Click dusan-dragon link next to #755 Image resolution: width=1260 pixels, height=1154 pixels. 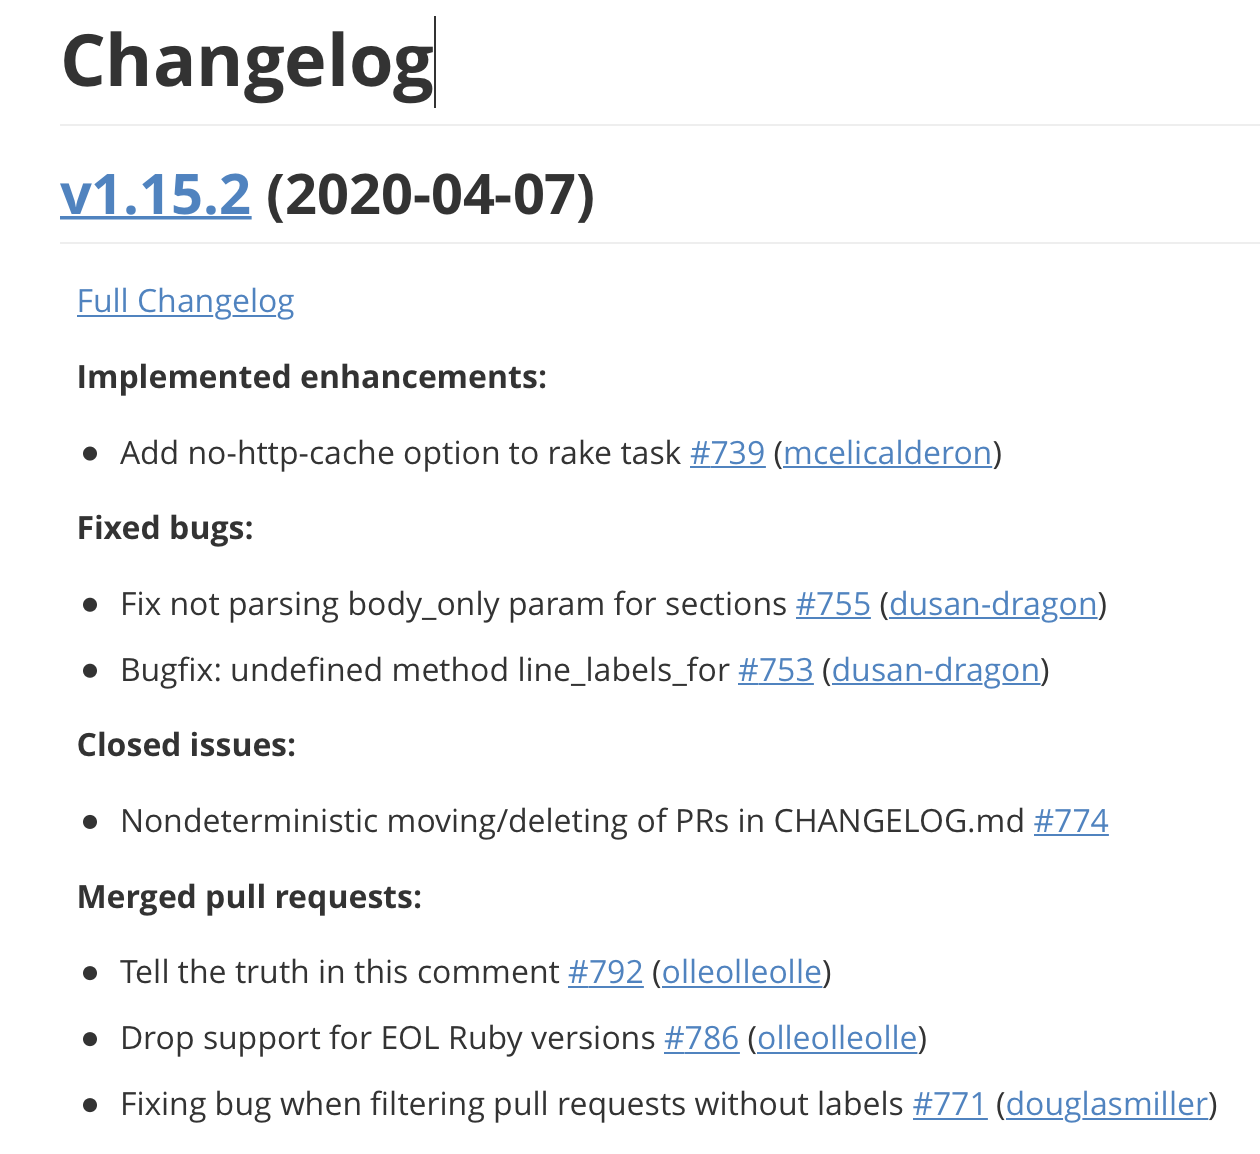993,604
